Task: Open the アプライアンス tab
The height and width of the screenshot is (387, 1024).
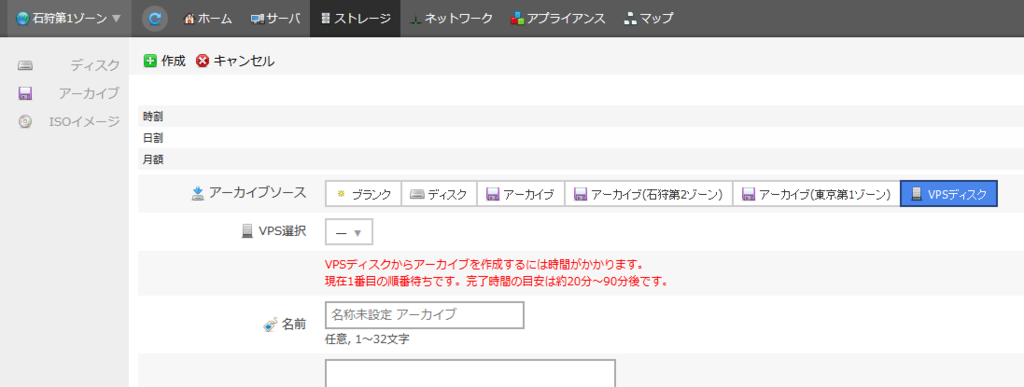Action: pos(558,18)
